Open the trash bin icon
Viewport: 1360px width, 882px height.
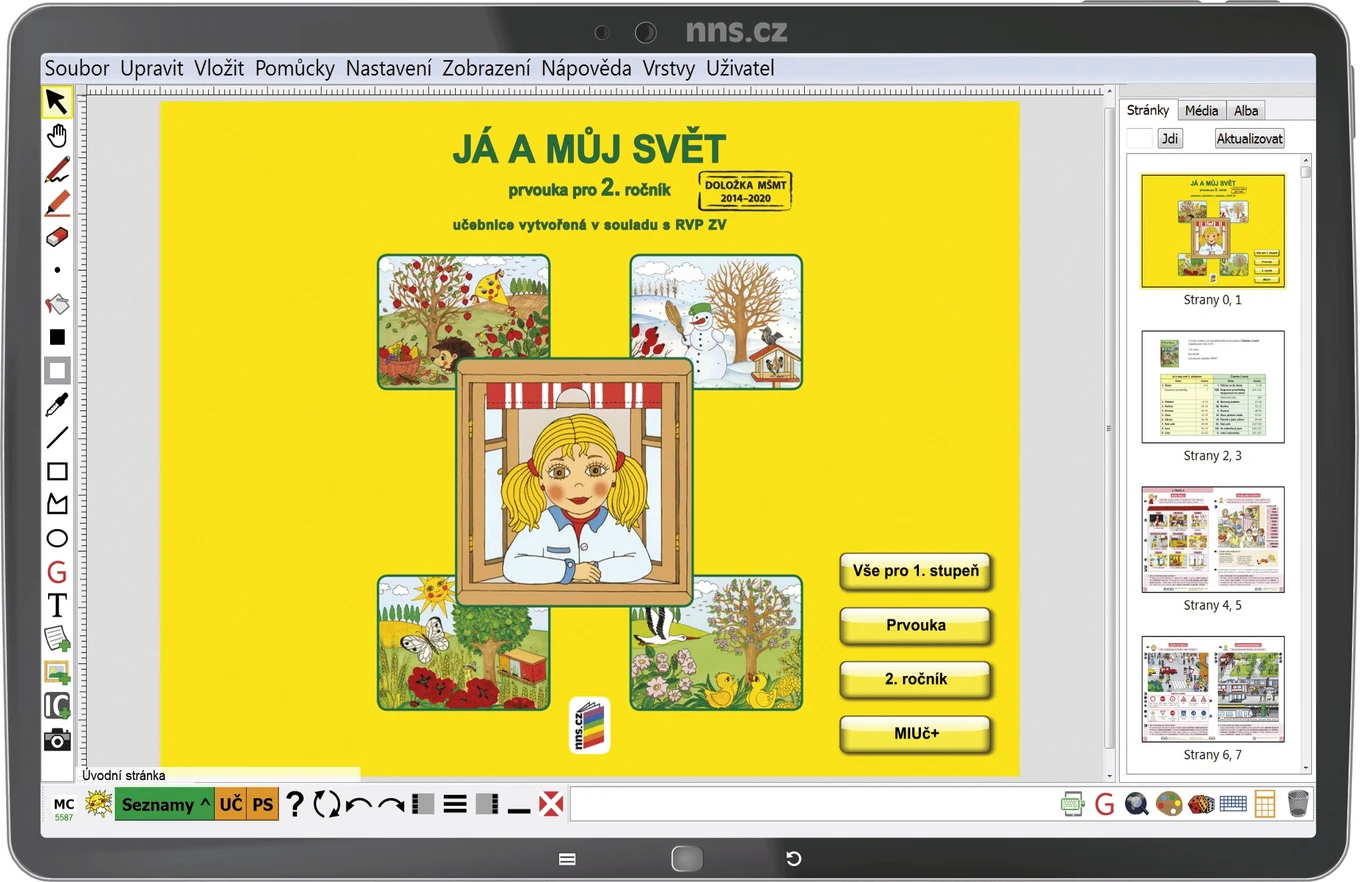coord(1298,804)
